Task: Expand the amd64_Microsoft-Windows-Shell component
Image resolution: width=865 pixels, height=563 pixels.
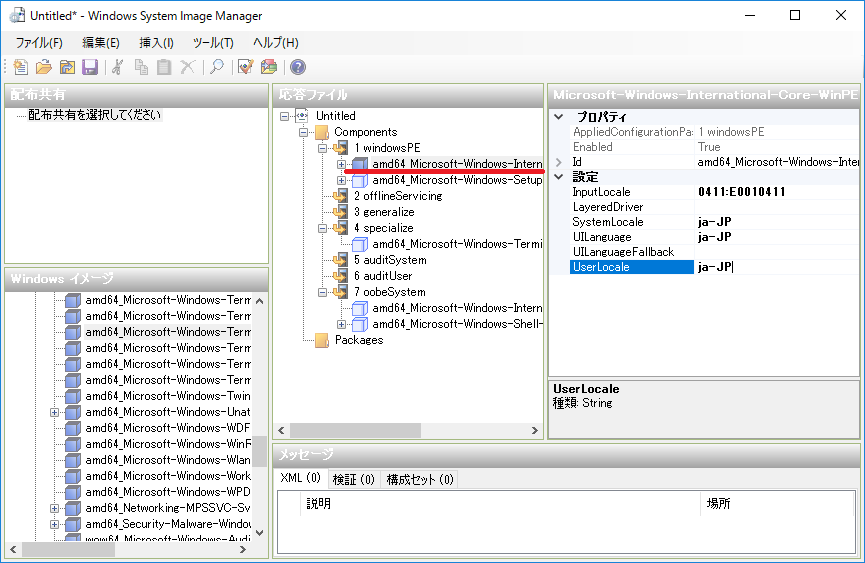Action: [341, 324]
